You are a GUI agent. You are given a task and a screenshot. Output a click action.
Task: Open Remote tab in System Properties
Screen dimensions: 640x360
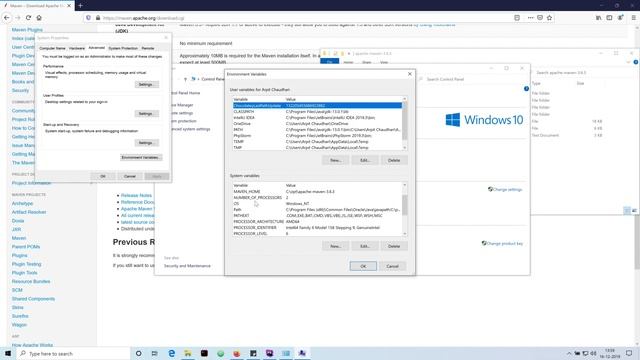148,48
